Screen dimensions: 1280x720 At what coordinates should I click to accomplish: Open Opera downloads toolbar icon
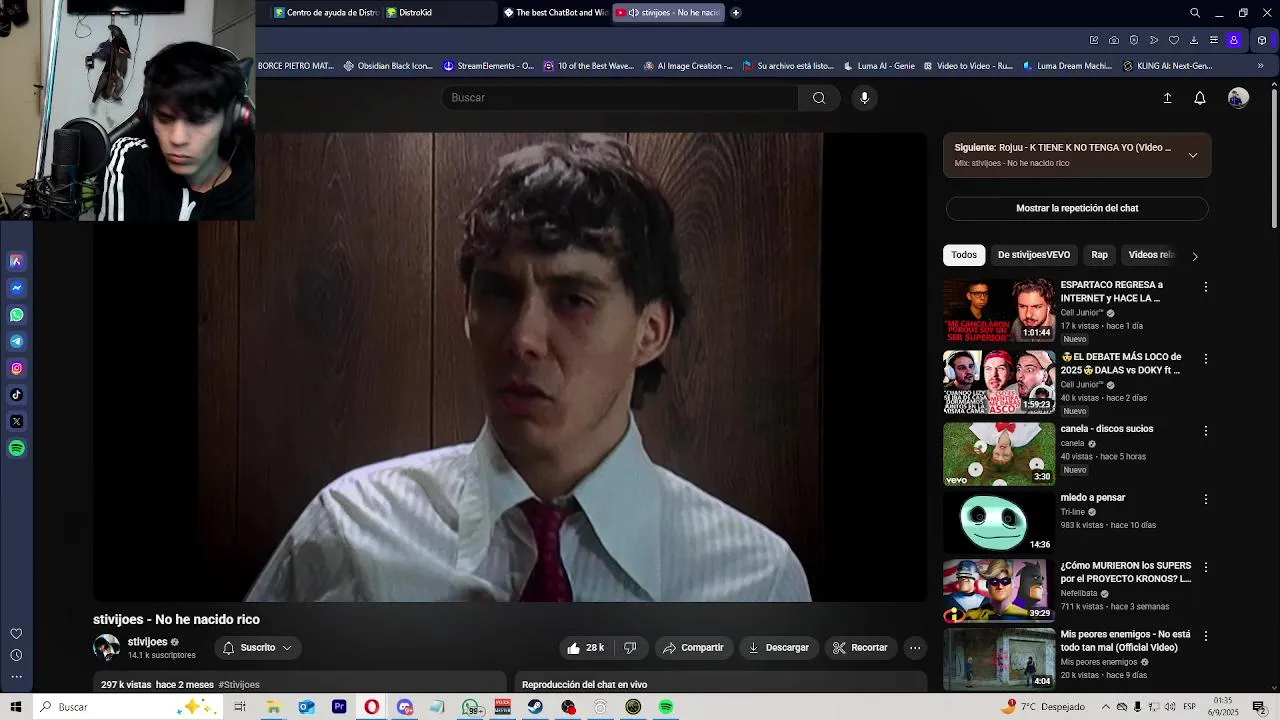click(x=1194, y=40)
